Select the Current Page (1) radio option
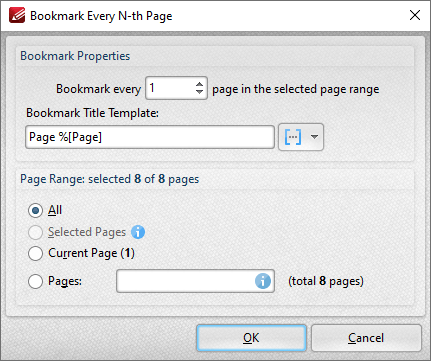The image size is (431, 361). point(35,253)
